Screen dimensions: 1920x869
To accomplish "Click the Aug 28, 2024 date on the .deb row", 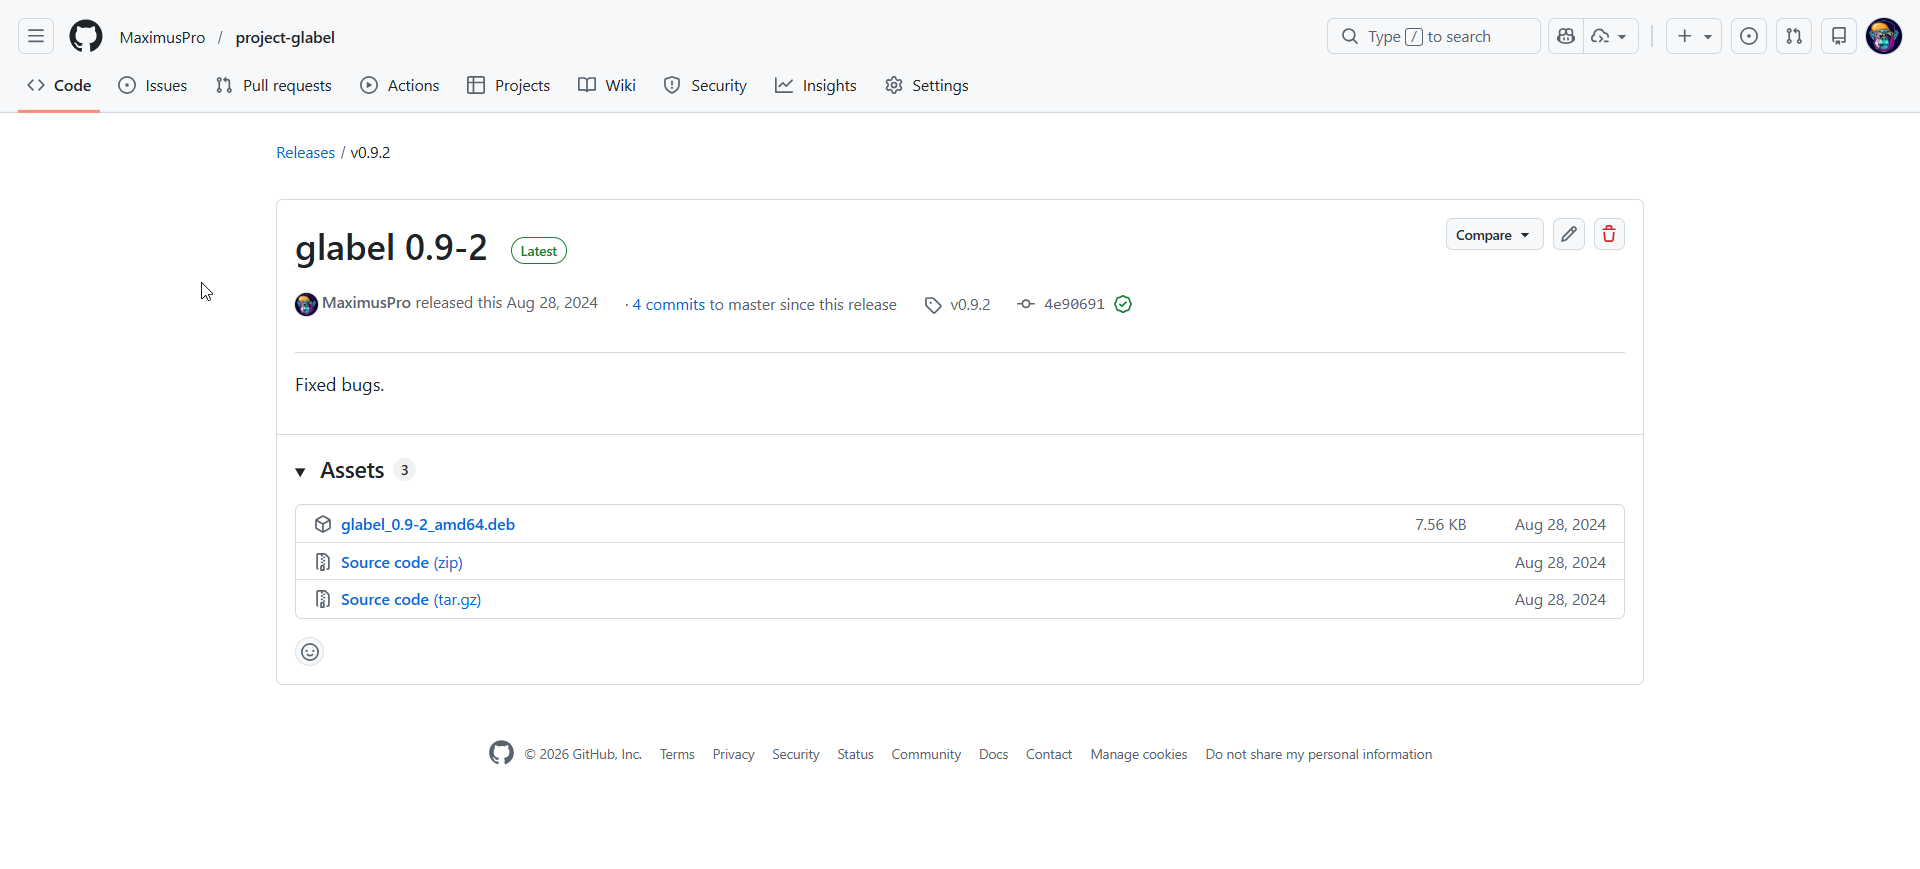I will tap(1560, 524).
